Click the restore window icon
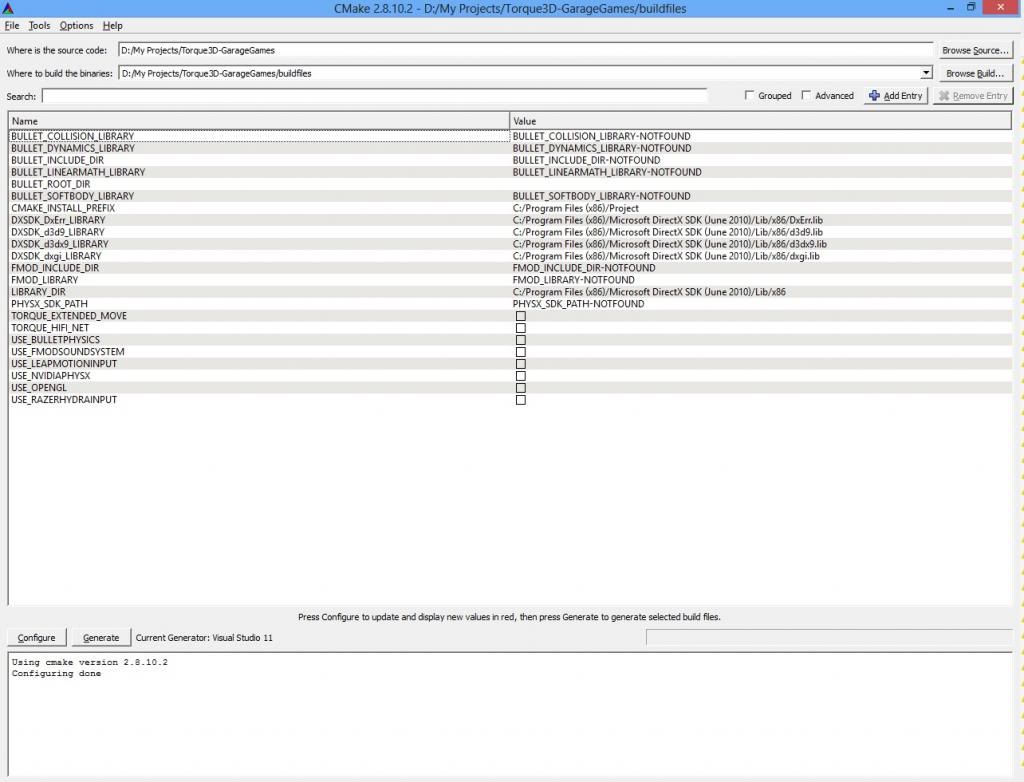The height and width of the screenshot is (782, 1024). (x=970, y=8)
